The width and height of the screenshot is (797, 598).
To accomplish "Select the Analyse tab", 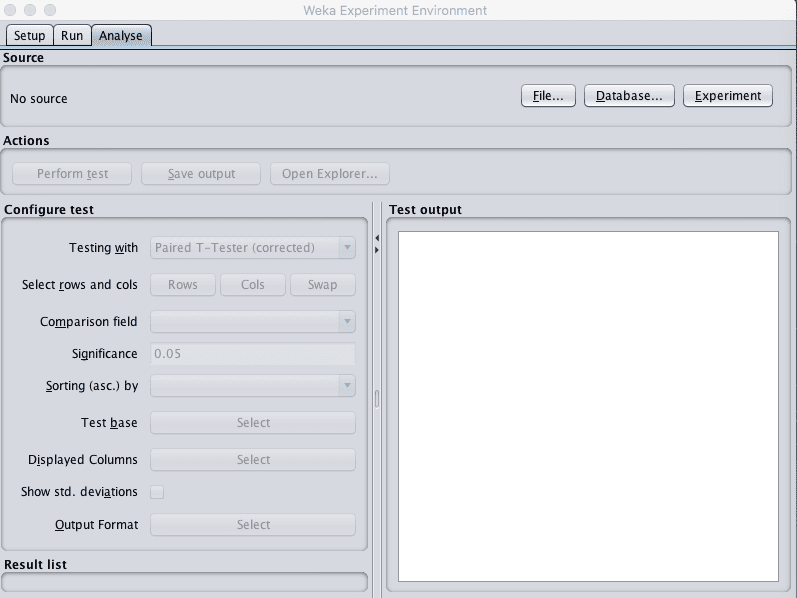I will [x=121, y=36].
